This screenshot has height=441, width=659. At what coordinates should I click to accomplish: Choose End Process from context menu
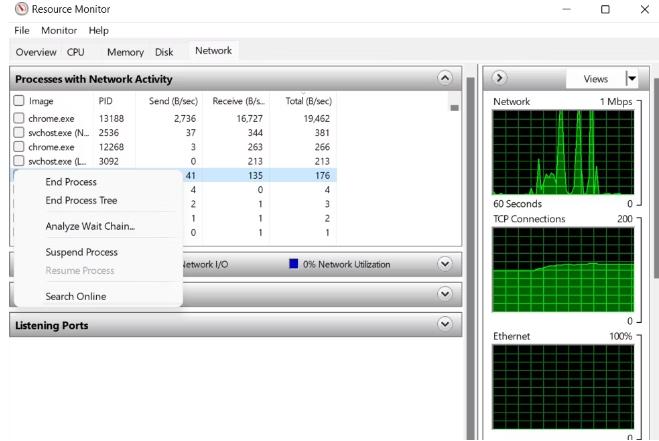click(71, 182)
